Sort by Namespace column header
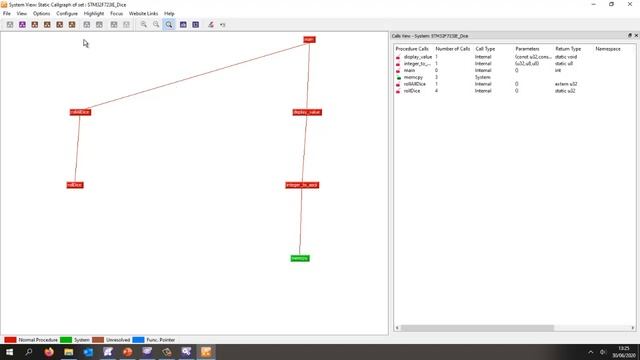 (x=608, y=49)
